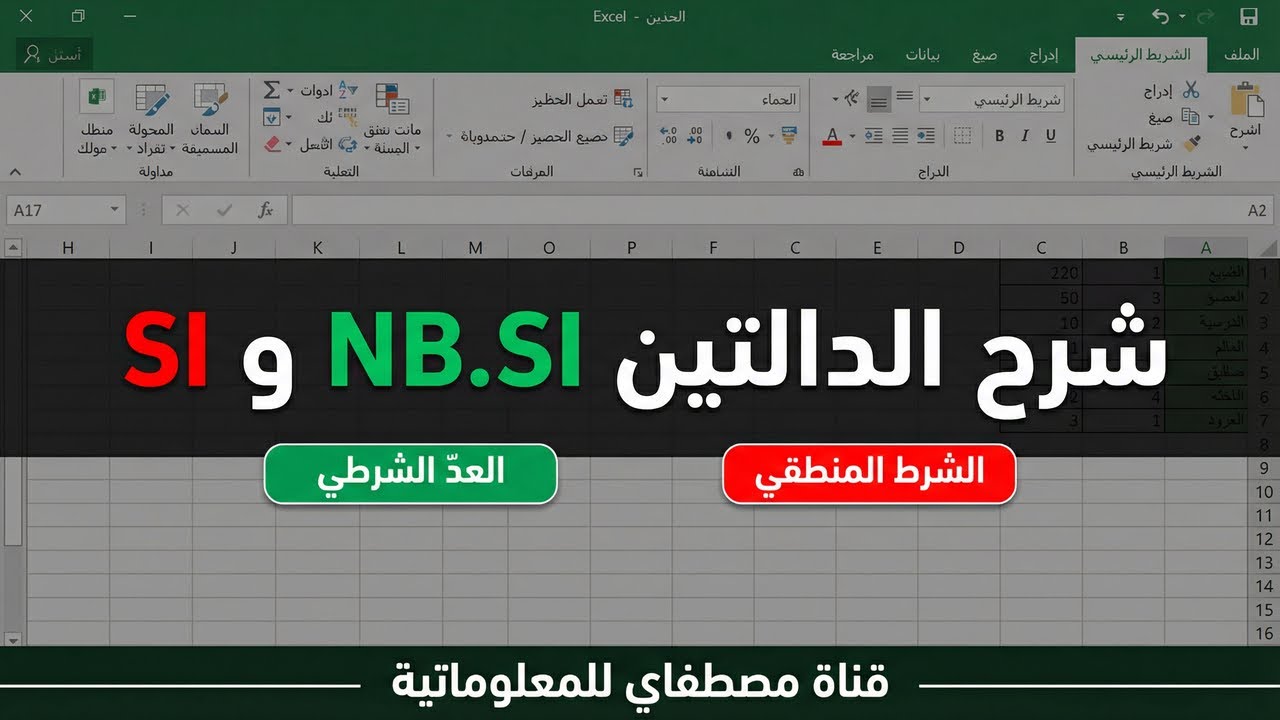Screen dimensions: 1280x720
Task: Switch to the الشريط الرئيسي ribbon tab
Action: 1140,54
